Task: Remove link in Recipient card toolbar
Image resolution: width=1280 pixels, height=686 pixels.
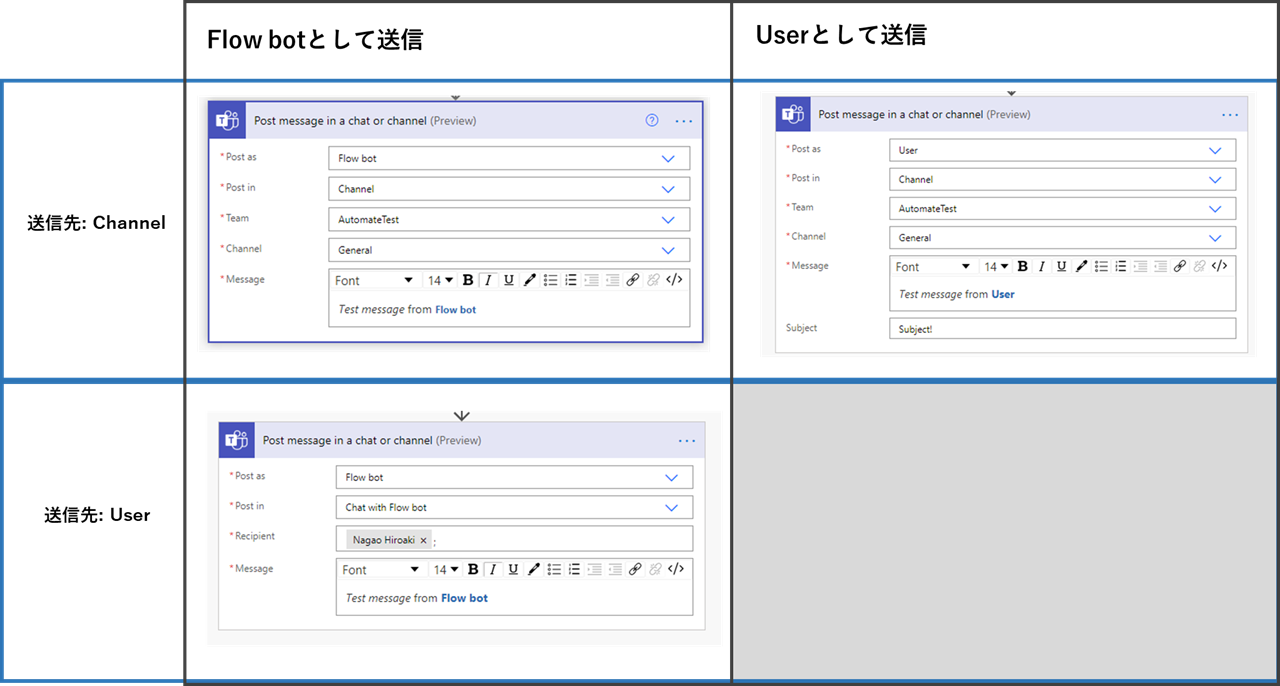Action: 655,569
